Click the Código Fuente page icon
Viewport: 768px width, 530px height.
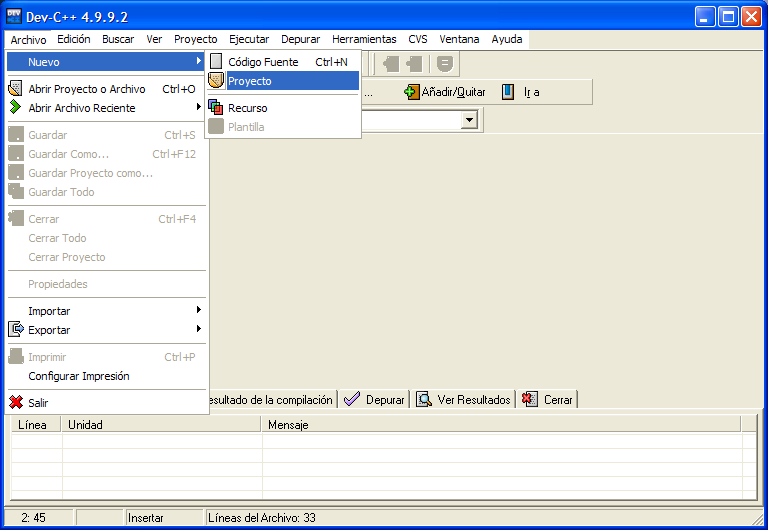[x=216, y=62]
